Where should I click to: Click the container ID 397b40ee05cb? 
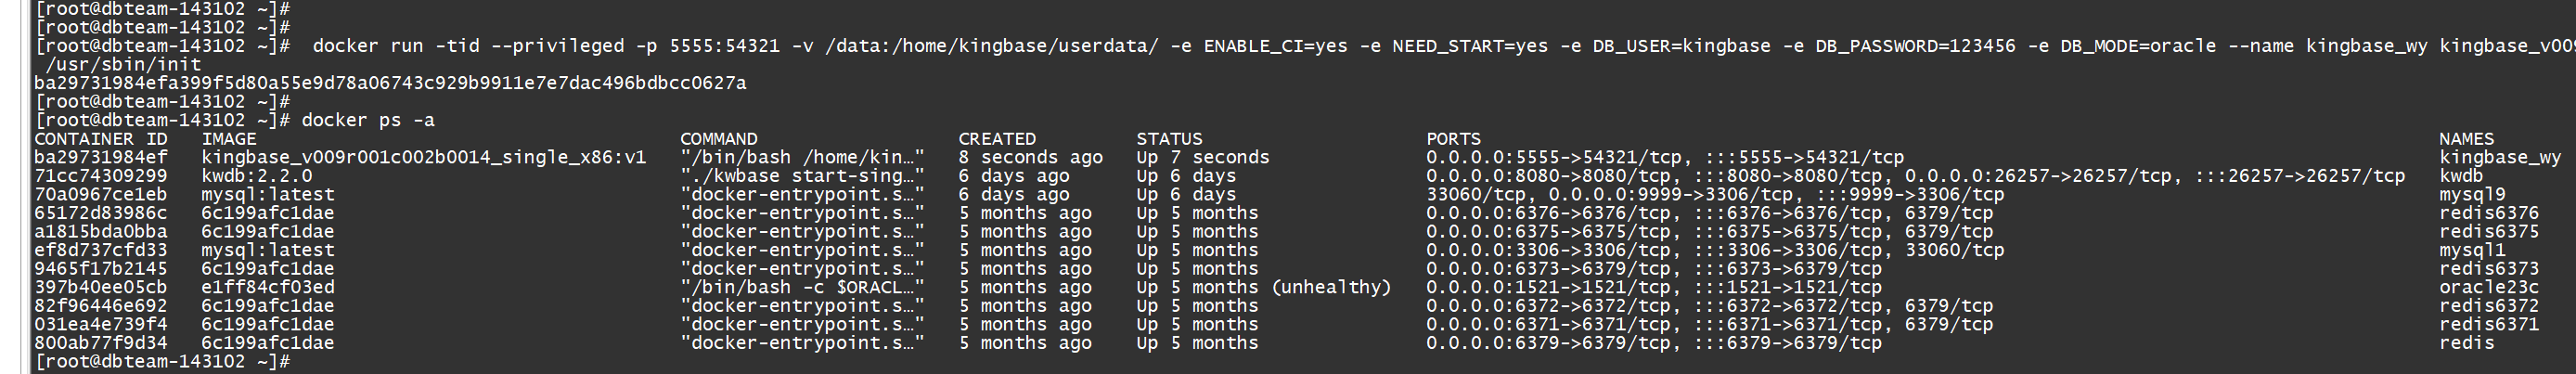click(x=101, y=287)
